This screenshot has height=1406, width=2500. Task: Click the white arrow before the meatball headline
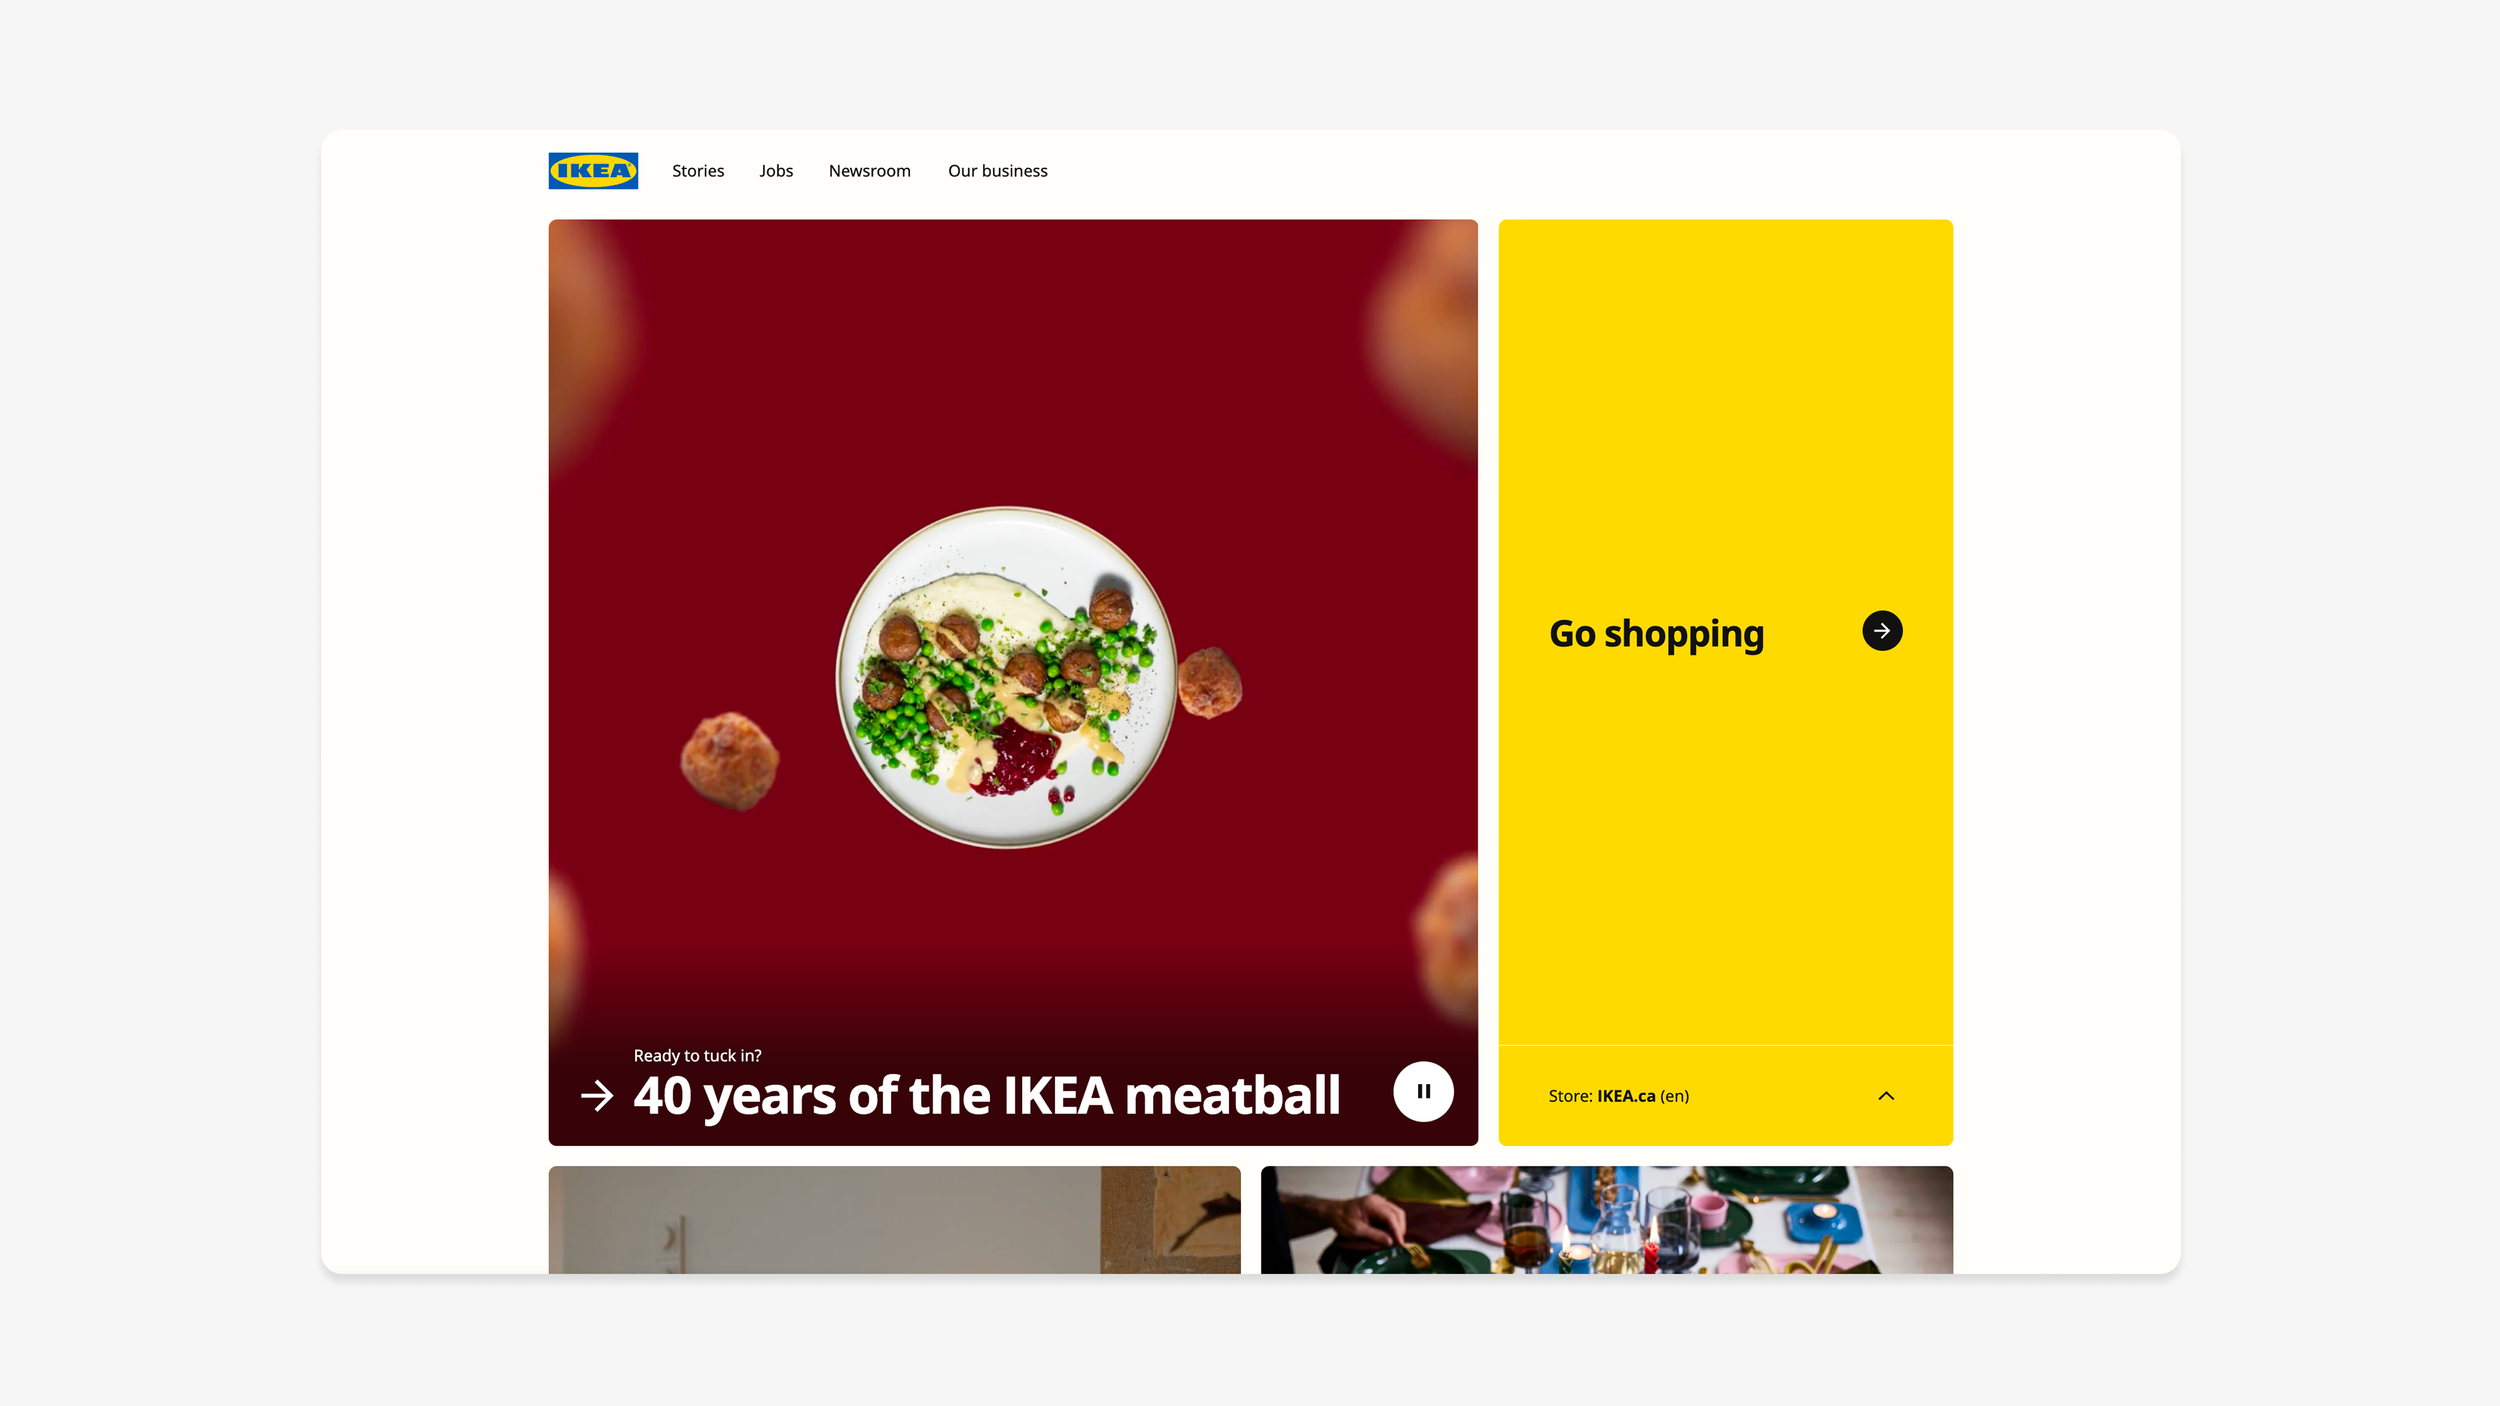point(597,1096)
